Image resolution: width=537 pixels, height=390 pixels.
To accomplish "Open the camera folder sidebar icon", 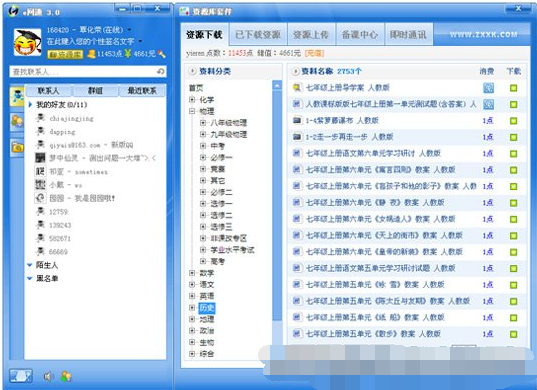I will 17,147.
